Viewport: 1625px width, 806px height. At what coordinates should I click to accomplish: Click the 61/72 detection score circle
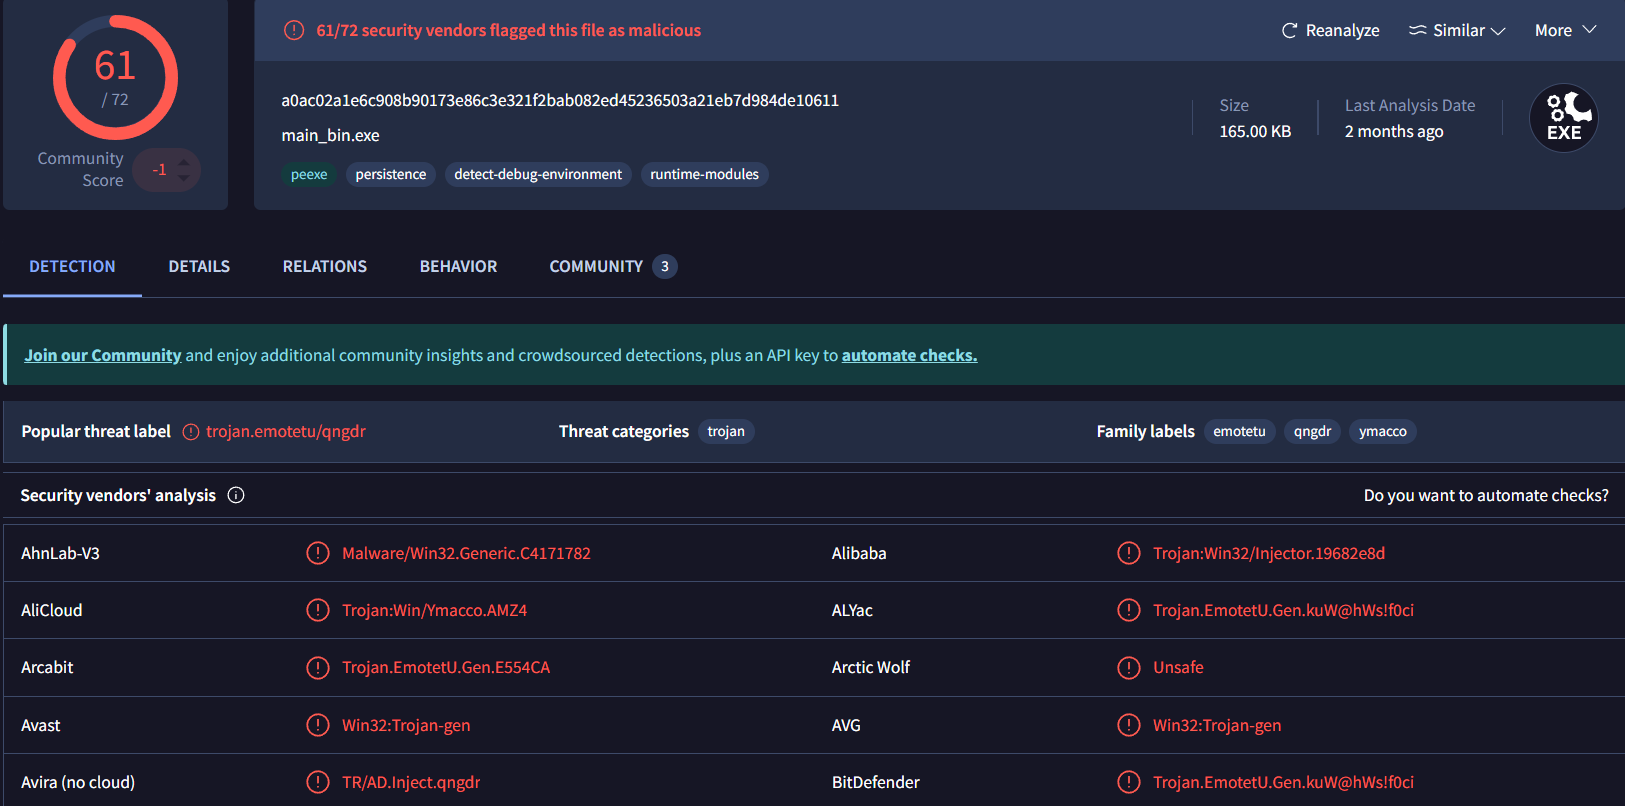(x=115, y=78)
